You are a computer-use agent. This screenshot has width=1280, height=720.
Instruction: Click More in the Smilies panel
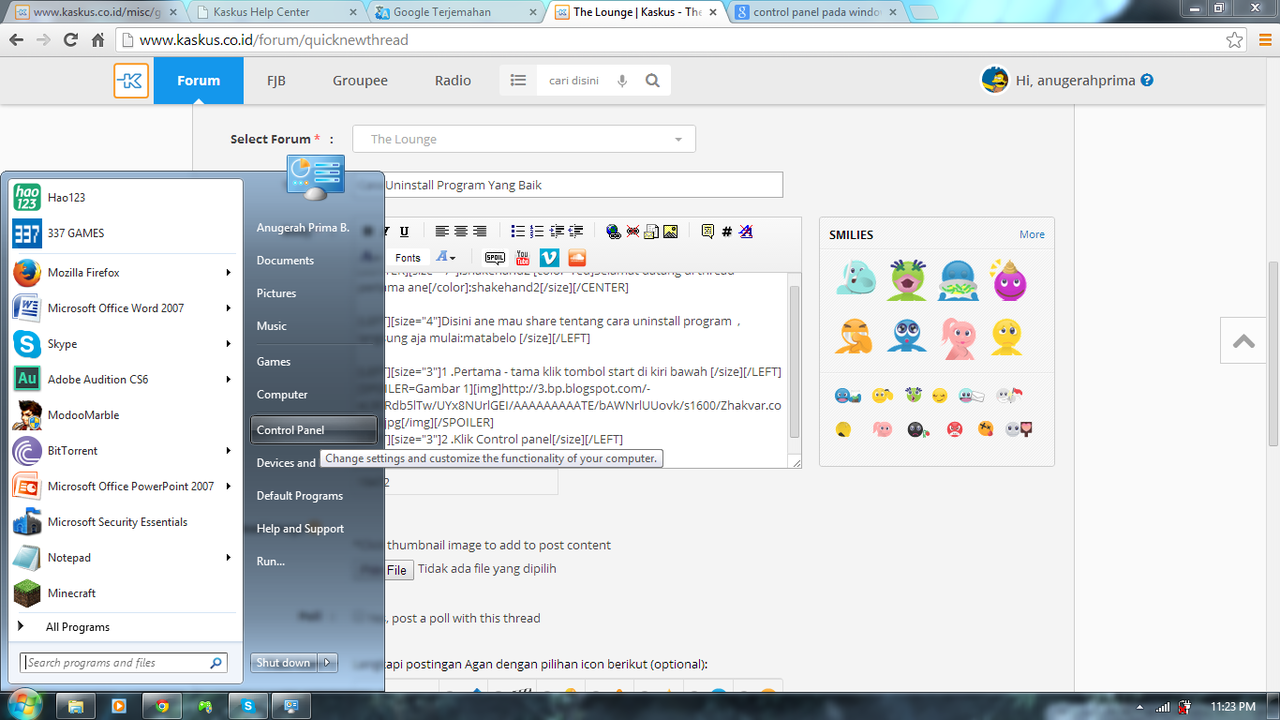click(x=1032, y=234)
